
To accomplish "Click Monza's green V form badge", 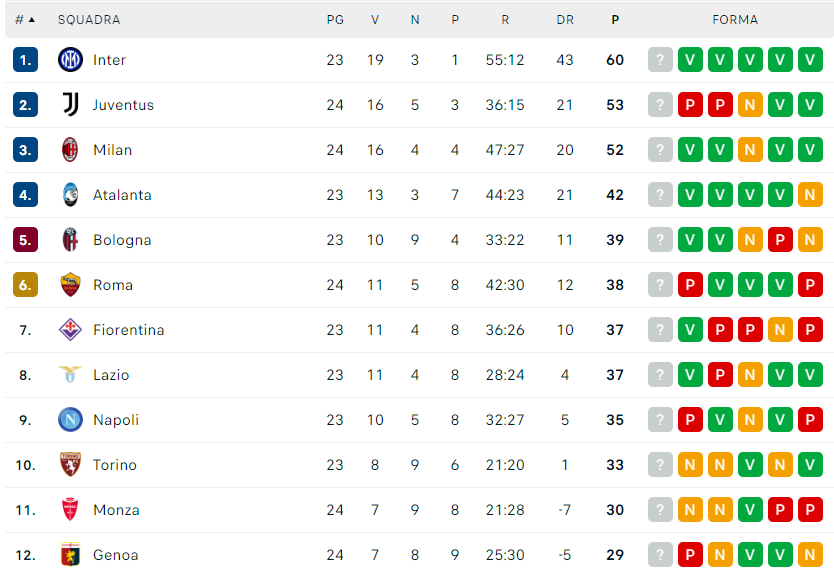I will click(750, 510).
